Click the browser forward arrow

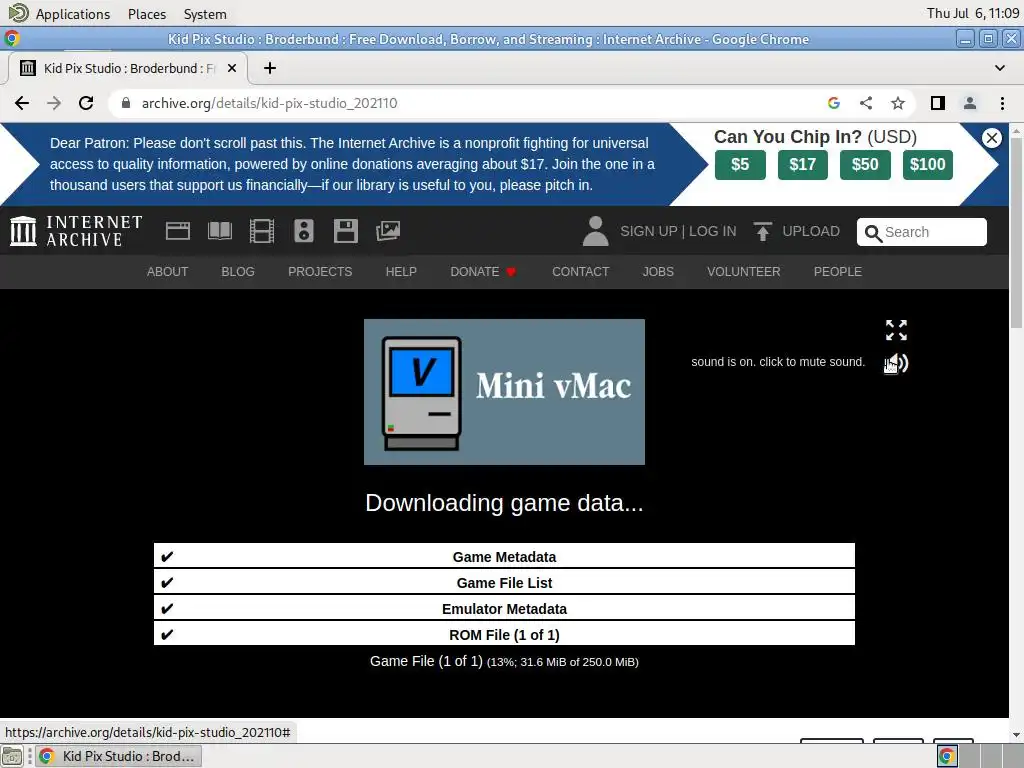pyautogui.click(x=54, y=103)
